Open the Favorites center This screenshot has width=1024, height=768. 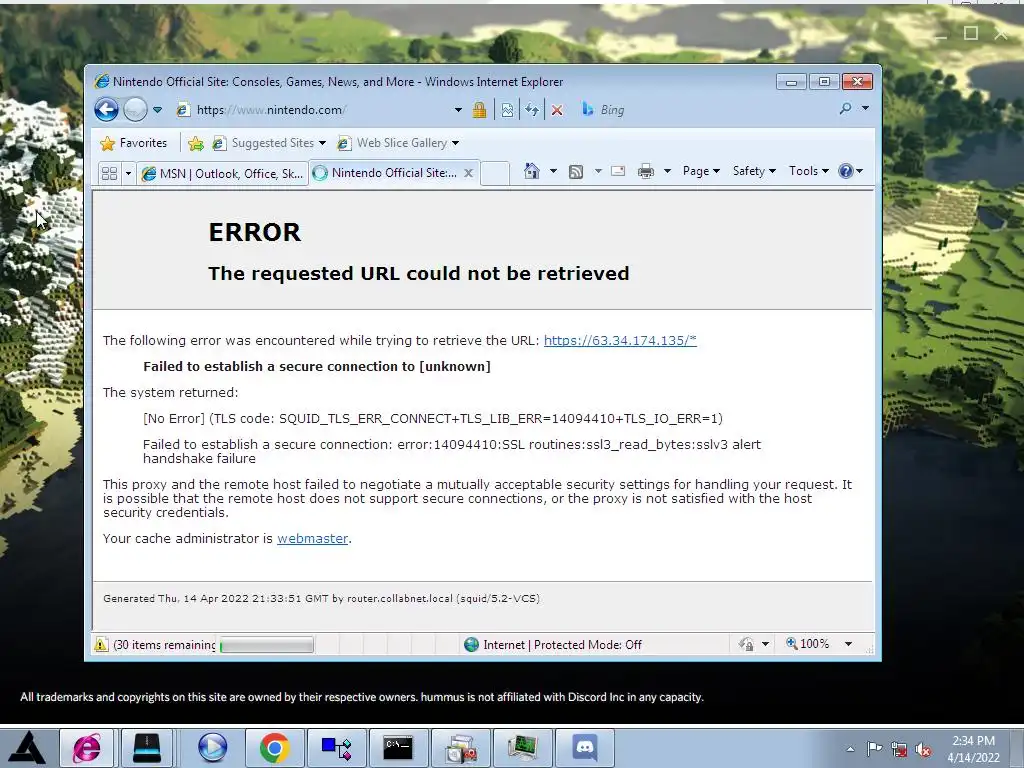click(134, 143)
